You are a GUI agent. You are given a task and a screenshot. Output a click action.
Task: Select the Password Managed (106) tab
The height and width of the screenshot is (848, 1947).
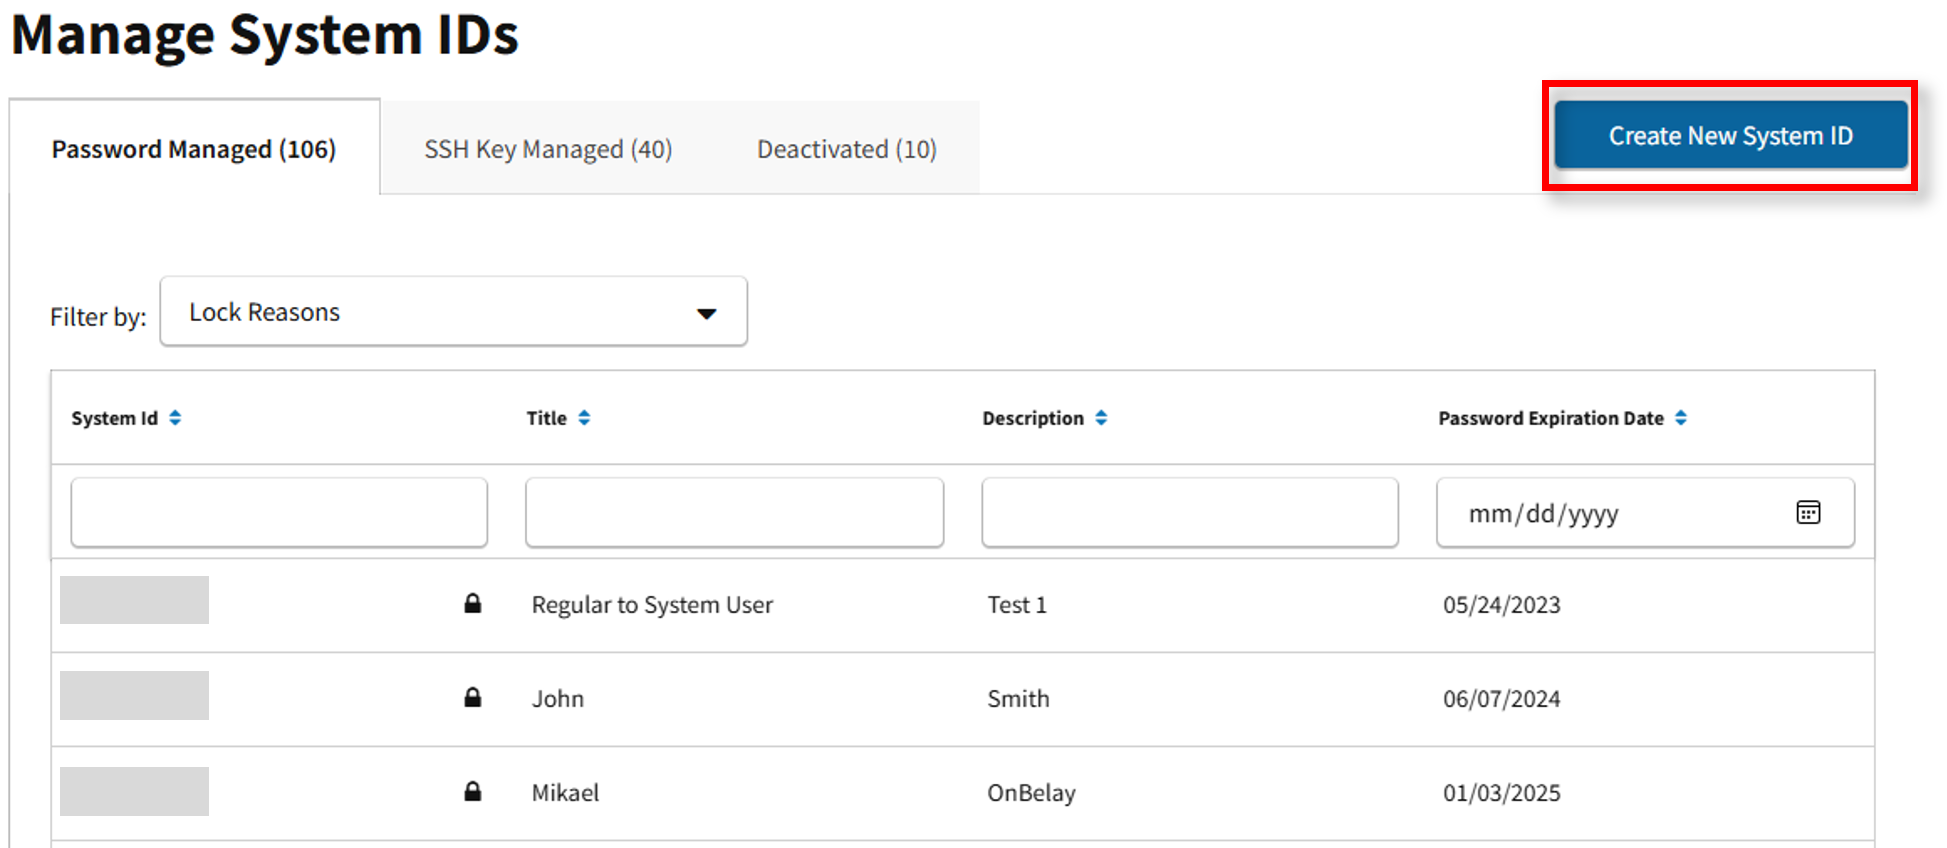[x=194, y=149]
